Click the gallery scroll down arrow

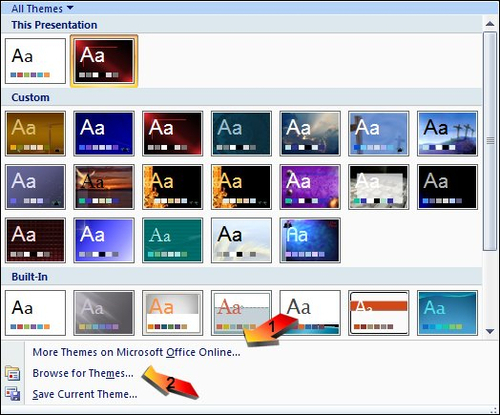tap(490, 331)
